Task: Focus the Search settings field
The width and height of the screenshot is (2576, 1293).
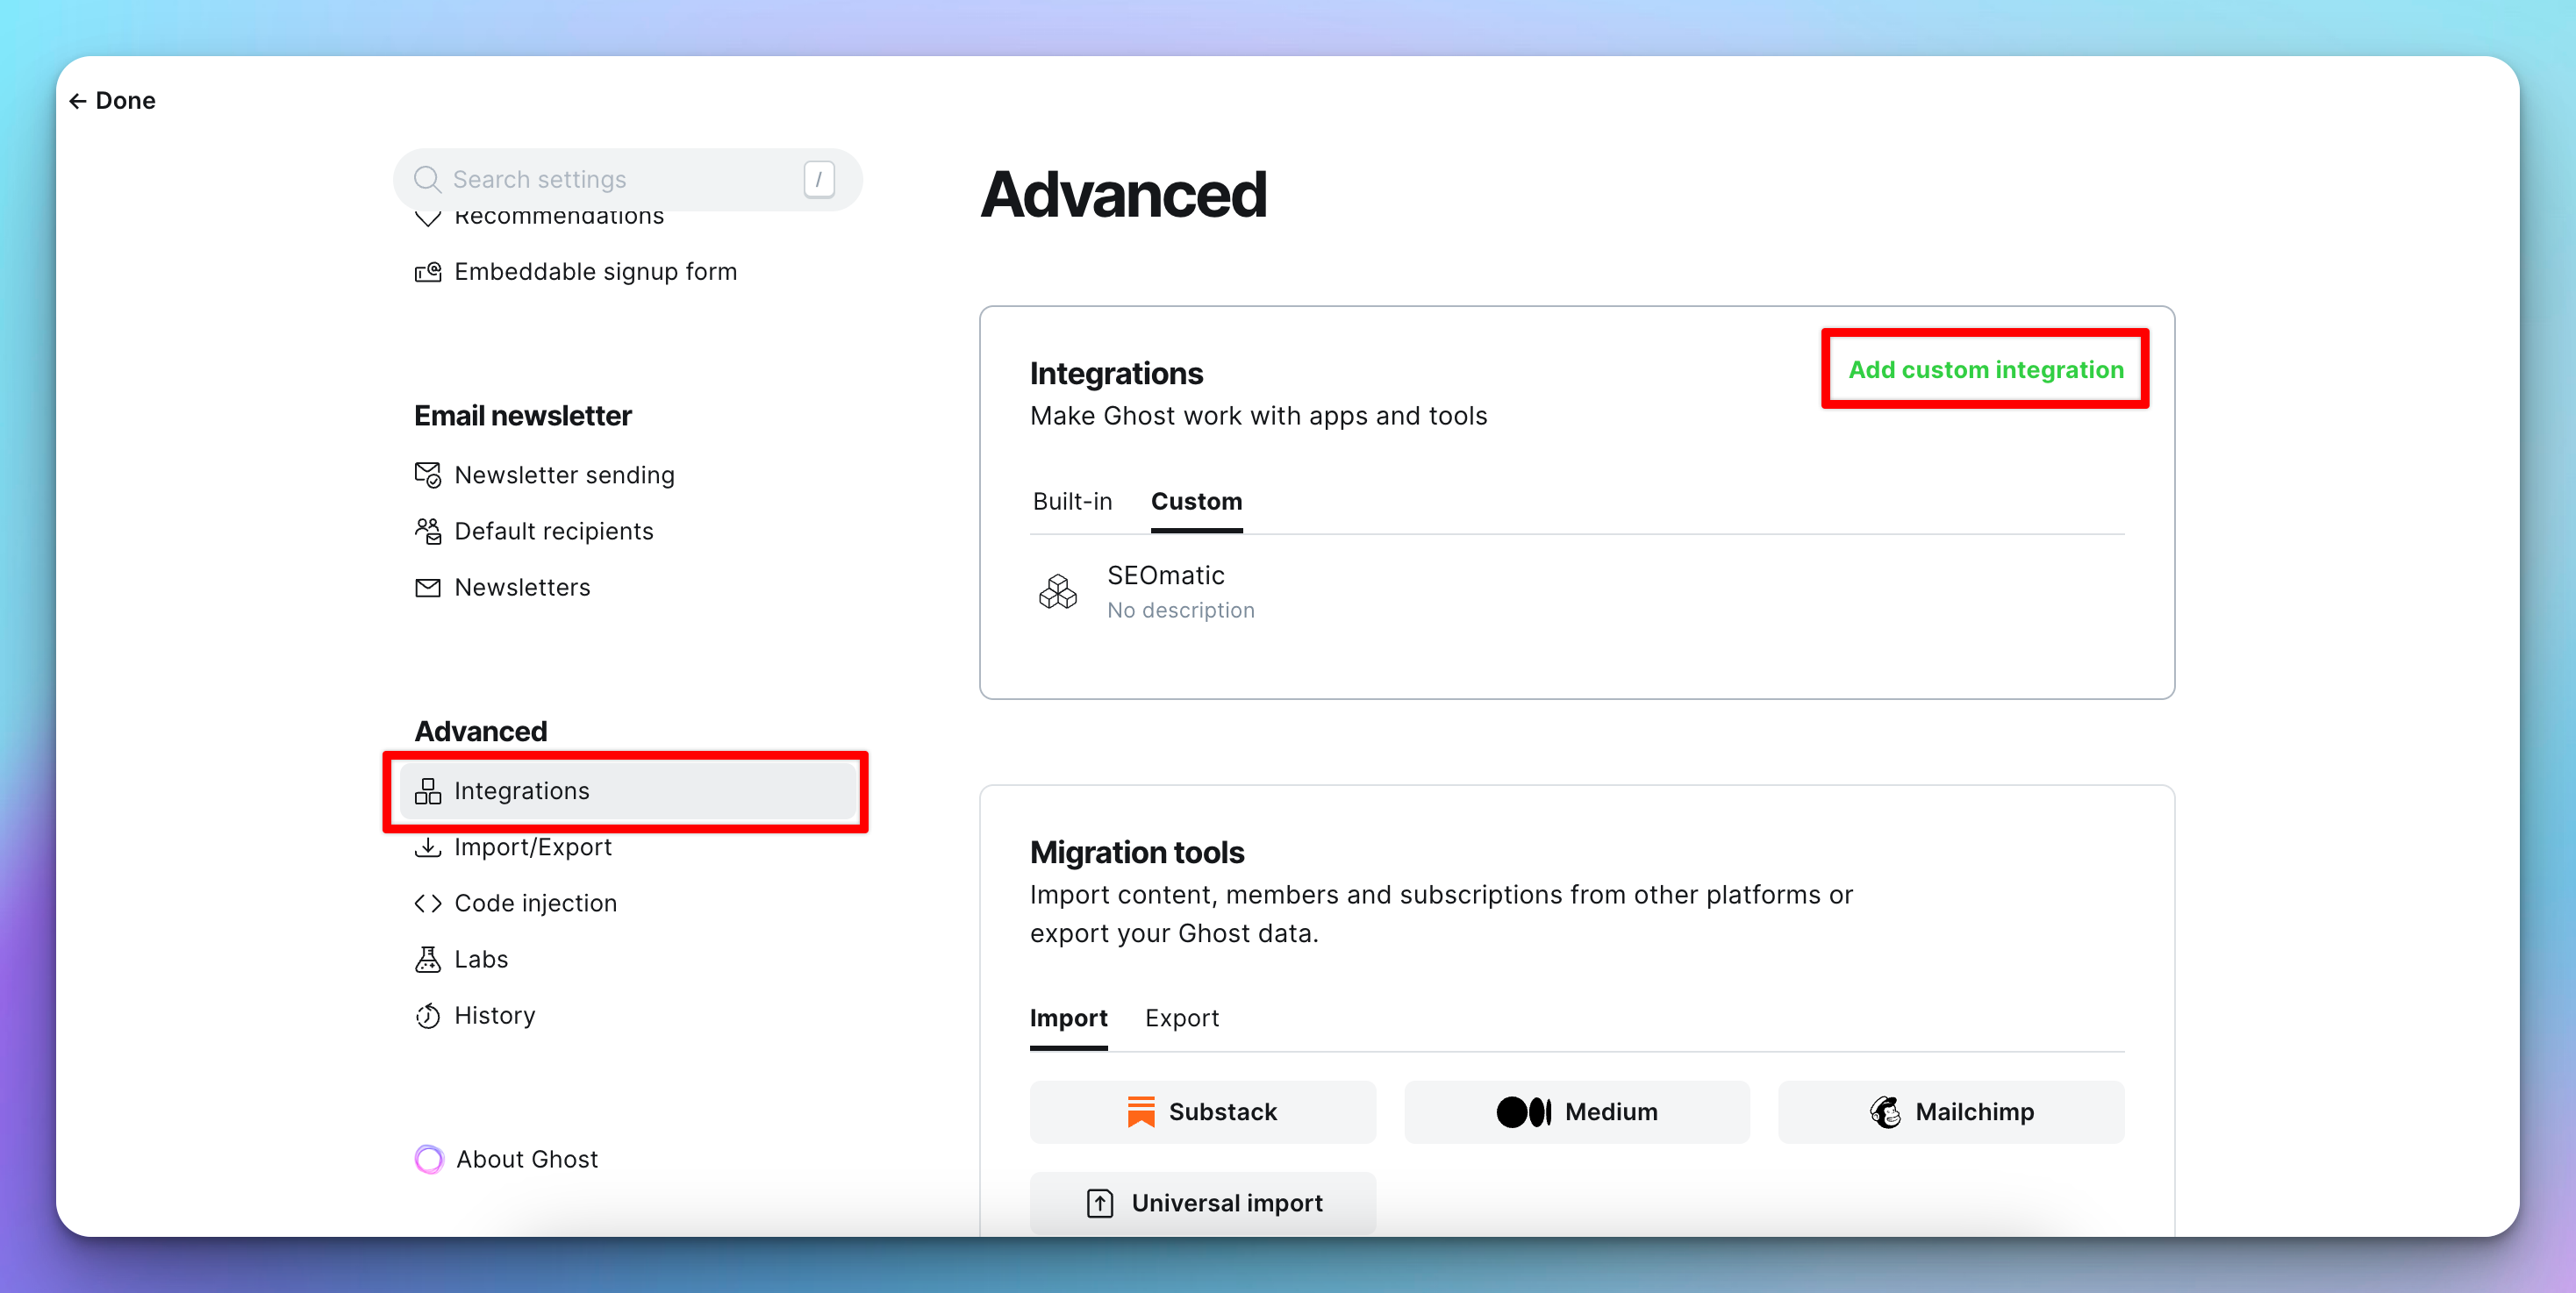Action: [628, 180]
